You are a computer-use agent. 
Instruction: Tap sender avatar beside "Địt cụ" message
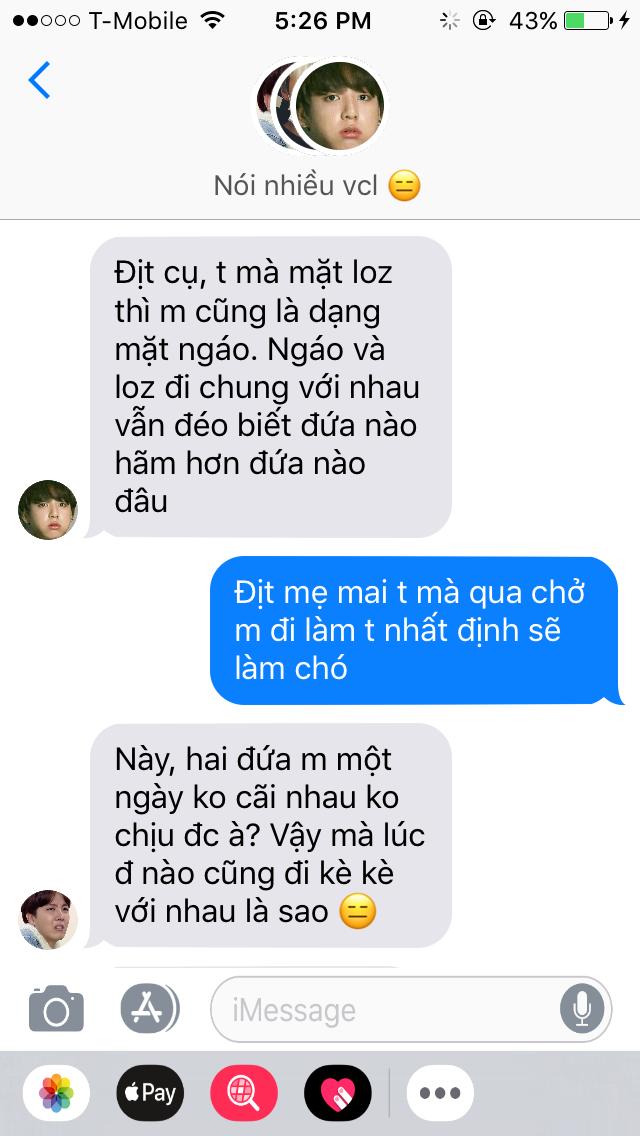48,509
